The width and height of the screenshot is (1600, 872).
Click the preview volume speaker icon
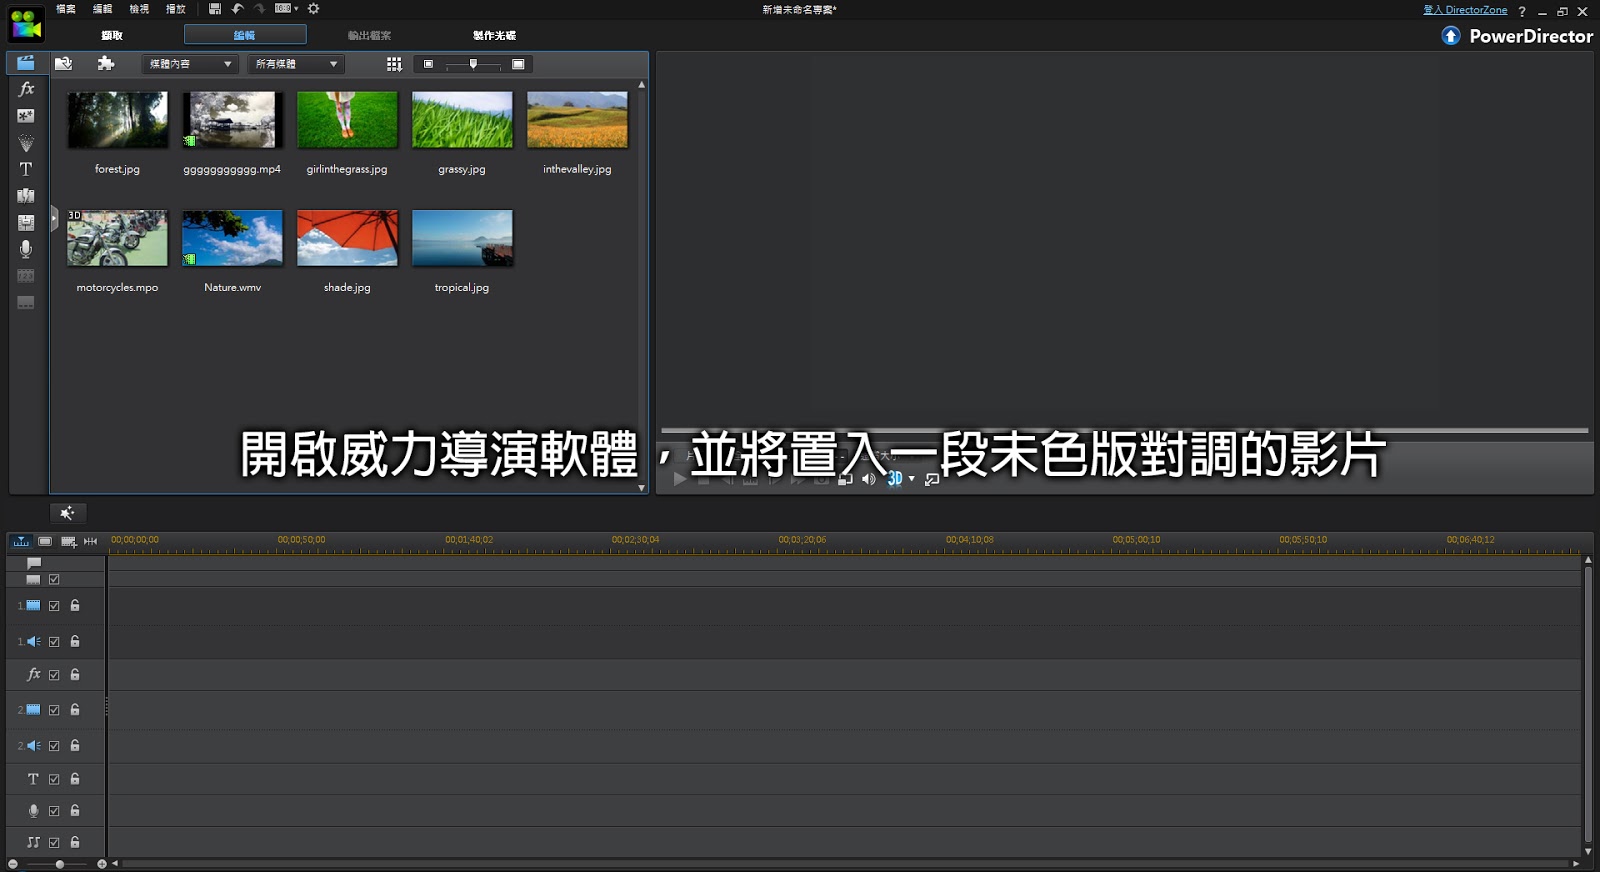[868, 479]
